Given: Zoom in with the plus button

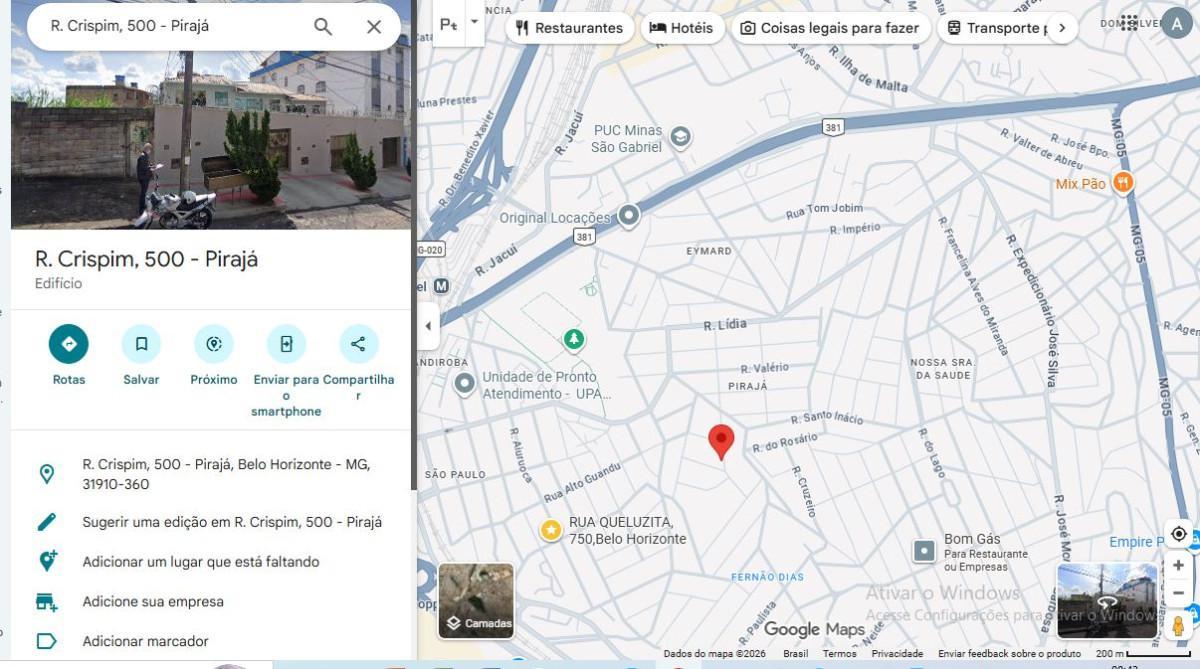Looking at the screenshot, I should (x=1178, y=566).
